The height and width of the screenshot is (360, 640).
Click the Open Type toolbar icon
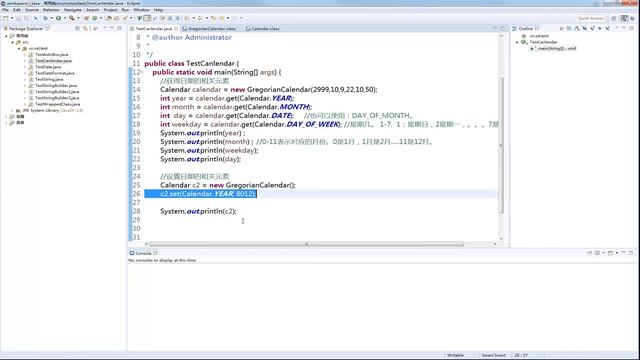click(x=109, y=18)
